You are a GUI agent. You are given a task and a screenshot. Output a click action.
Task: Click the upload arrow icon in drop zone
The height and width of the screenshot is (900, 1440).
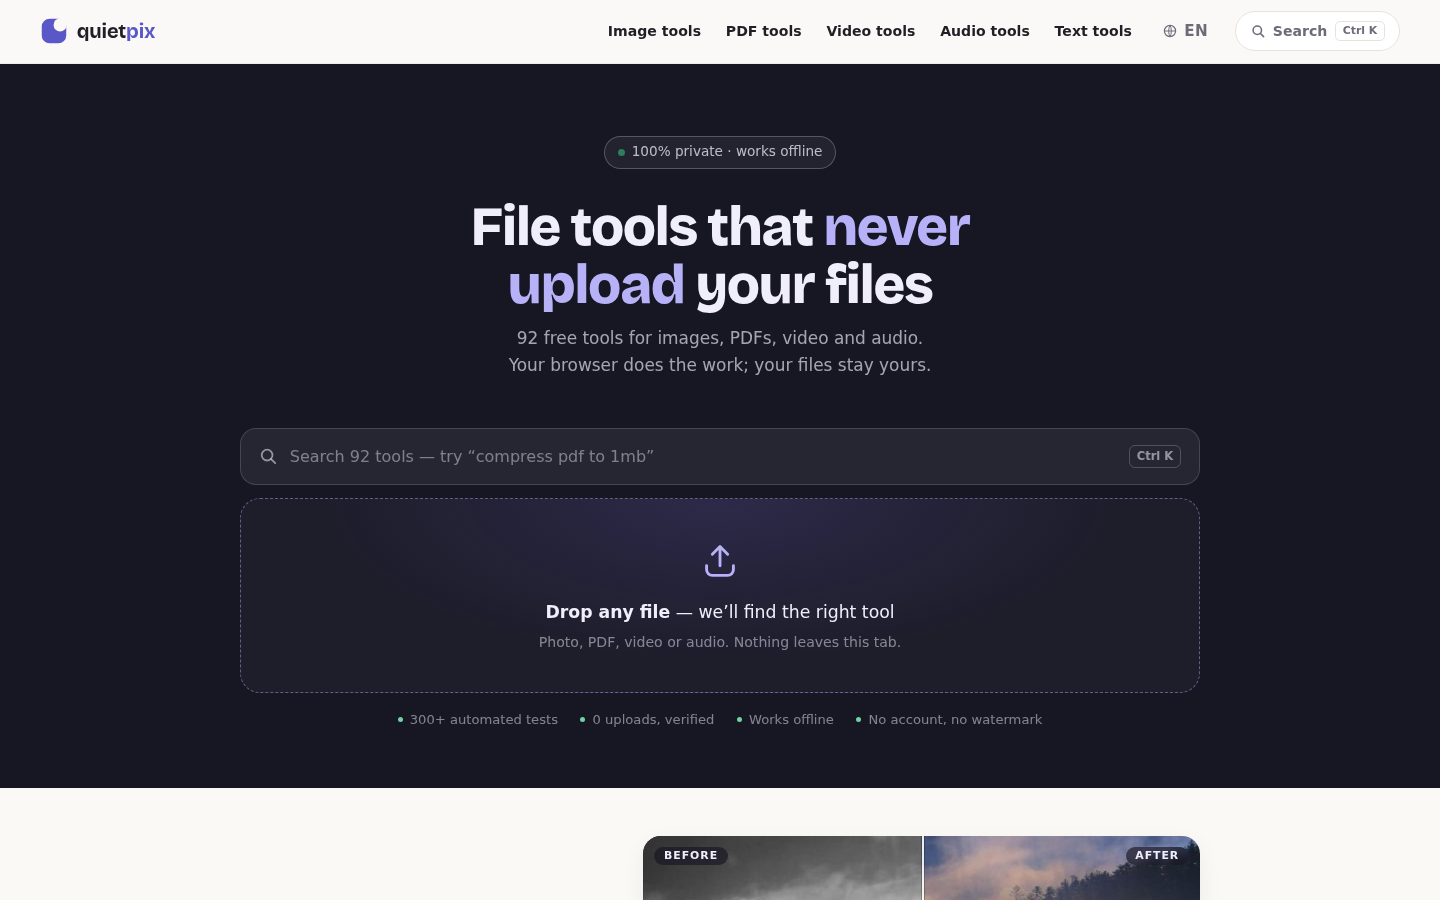(x=720, y=561)
